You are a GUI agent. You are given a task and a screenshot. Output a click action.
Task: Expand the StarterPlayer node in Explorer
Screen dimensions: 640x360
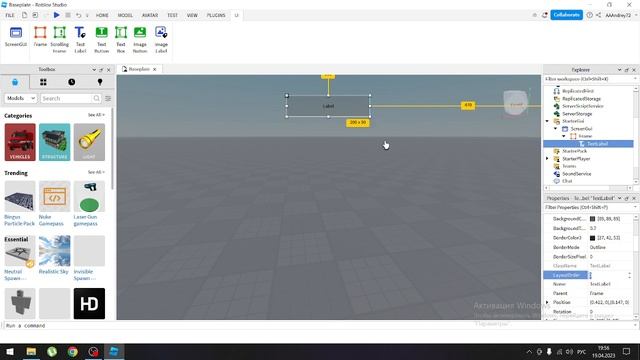pyautogui.click(x=547, y=158)
